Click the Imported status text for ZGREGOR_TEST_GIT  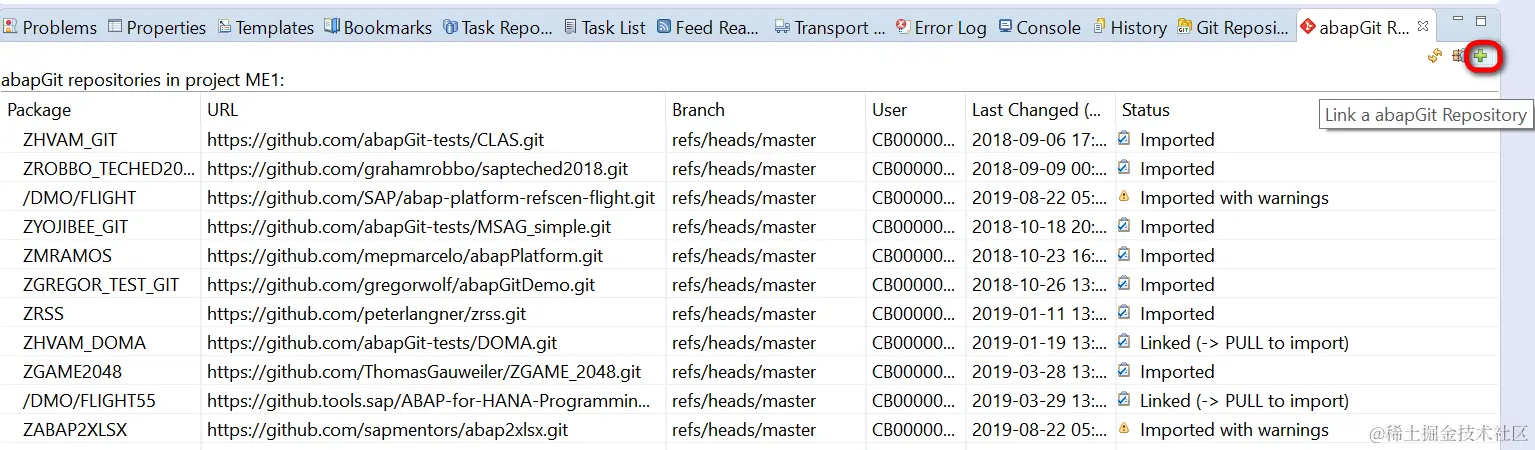click(x=1177, y=285)
